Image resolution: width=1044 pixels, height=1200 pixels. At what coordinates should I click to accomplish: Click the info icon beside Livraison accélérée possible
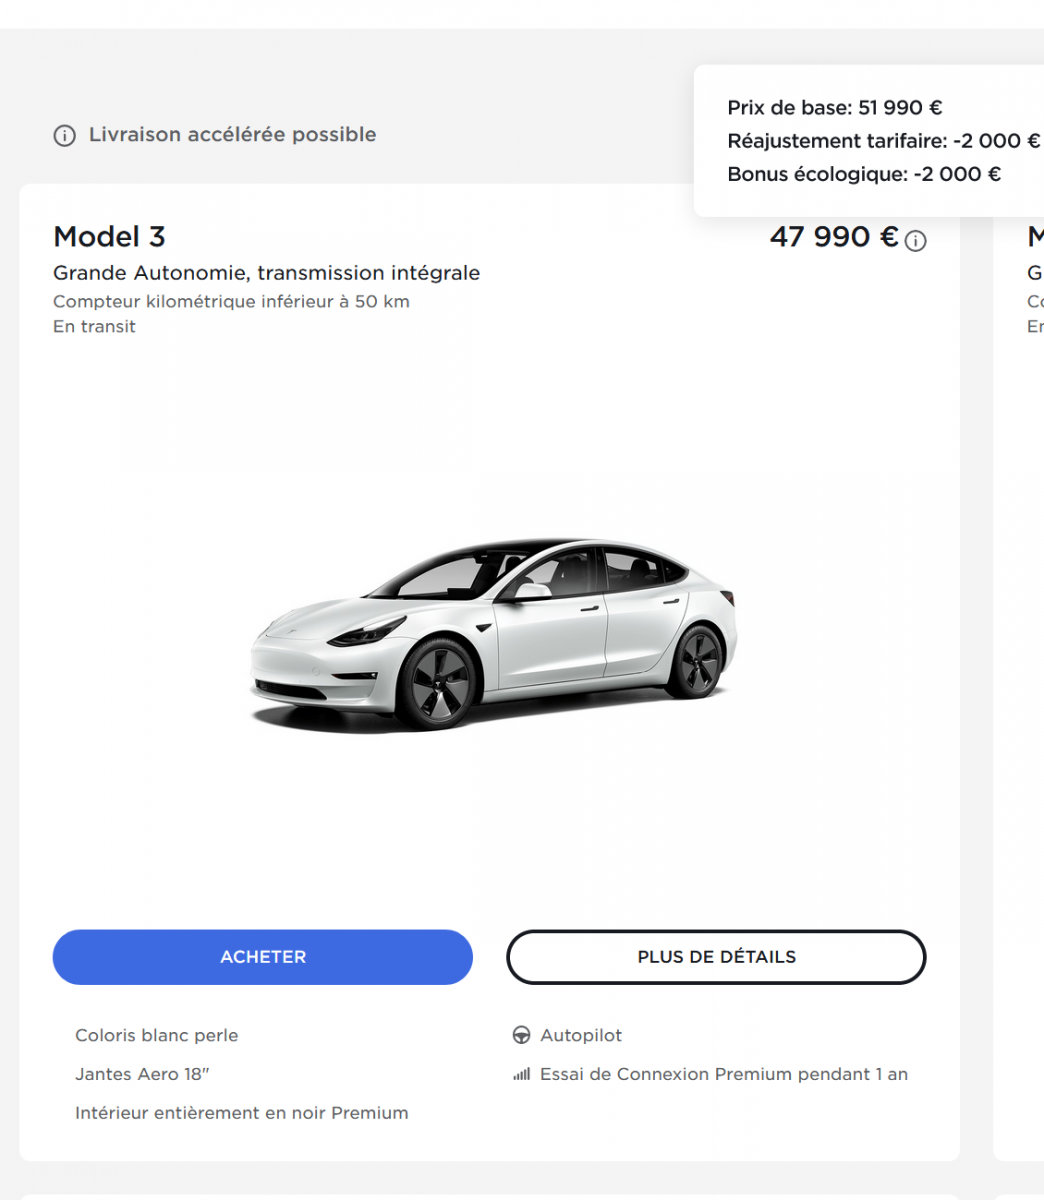(64, 136)
